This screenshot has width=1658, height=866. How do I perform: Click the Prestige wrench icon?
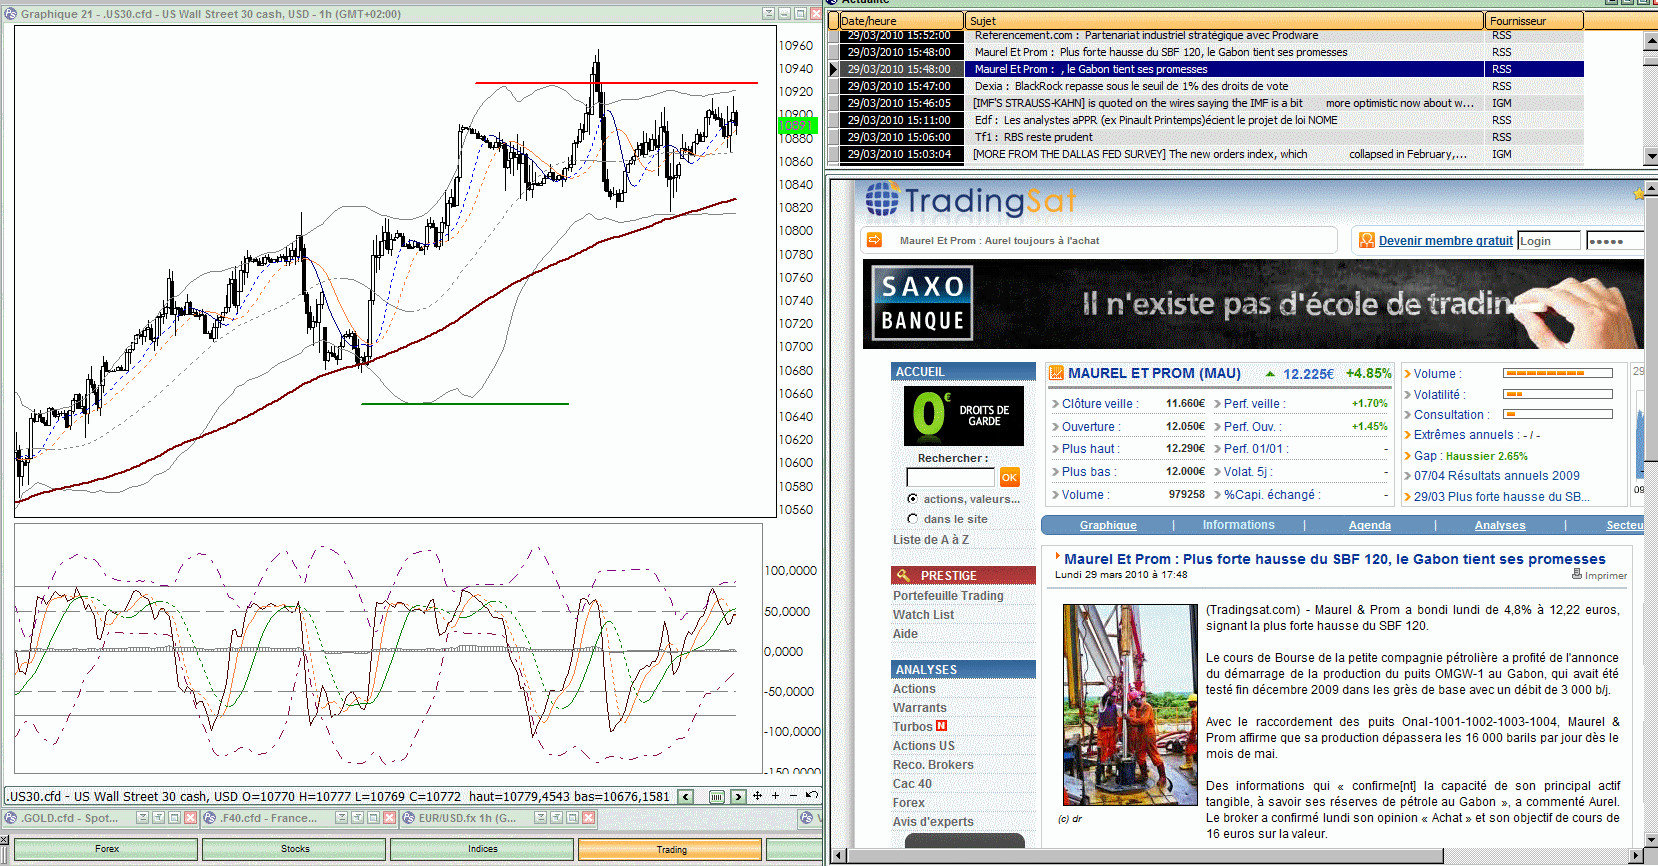pos(903,575)
